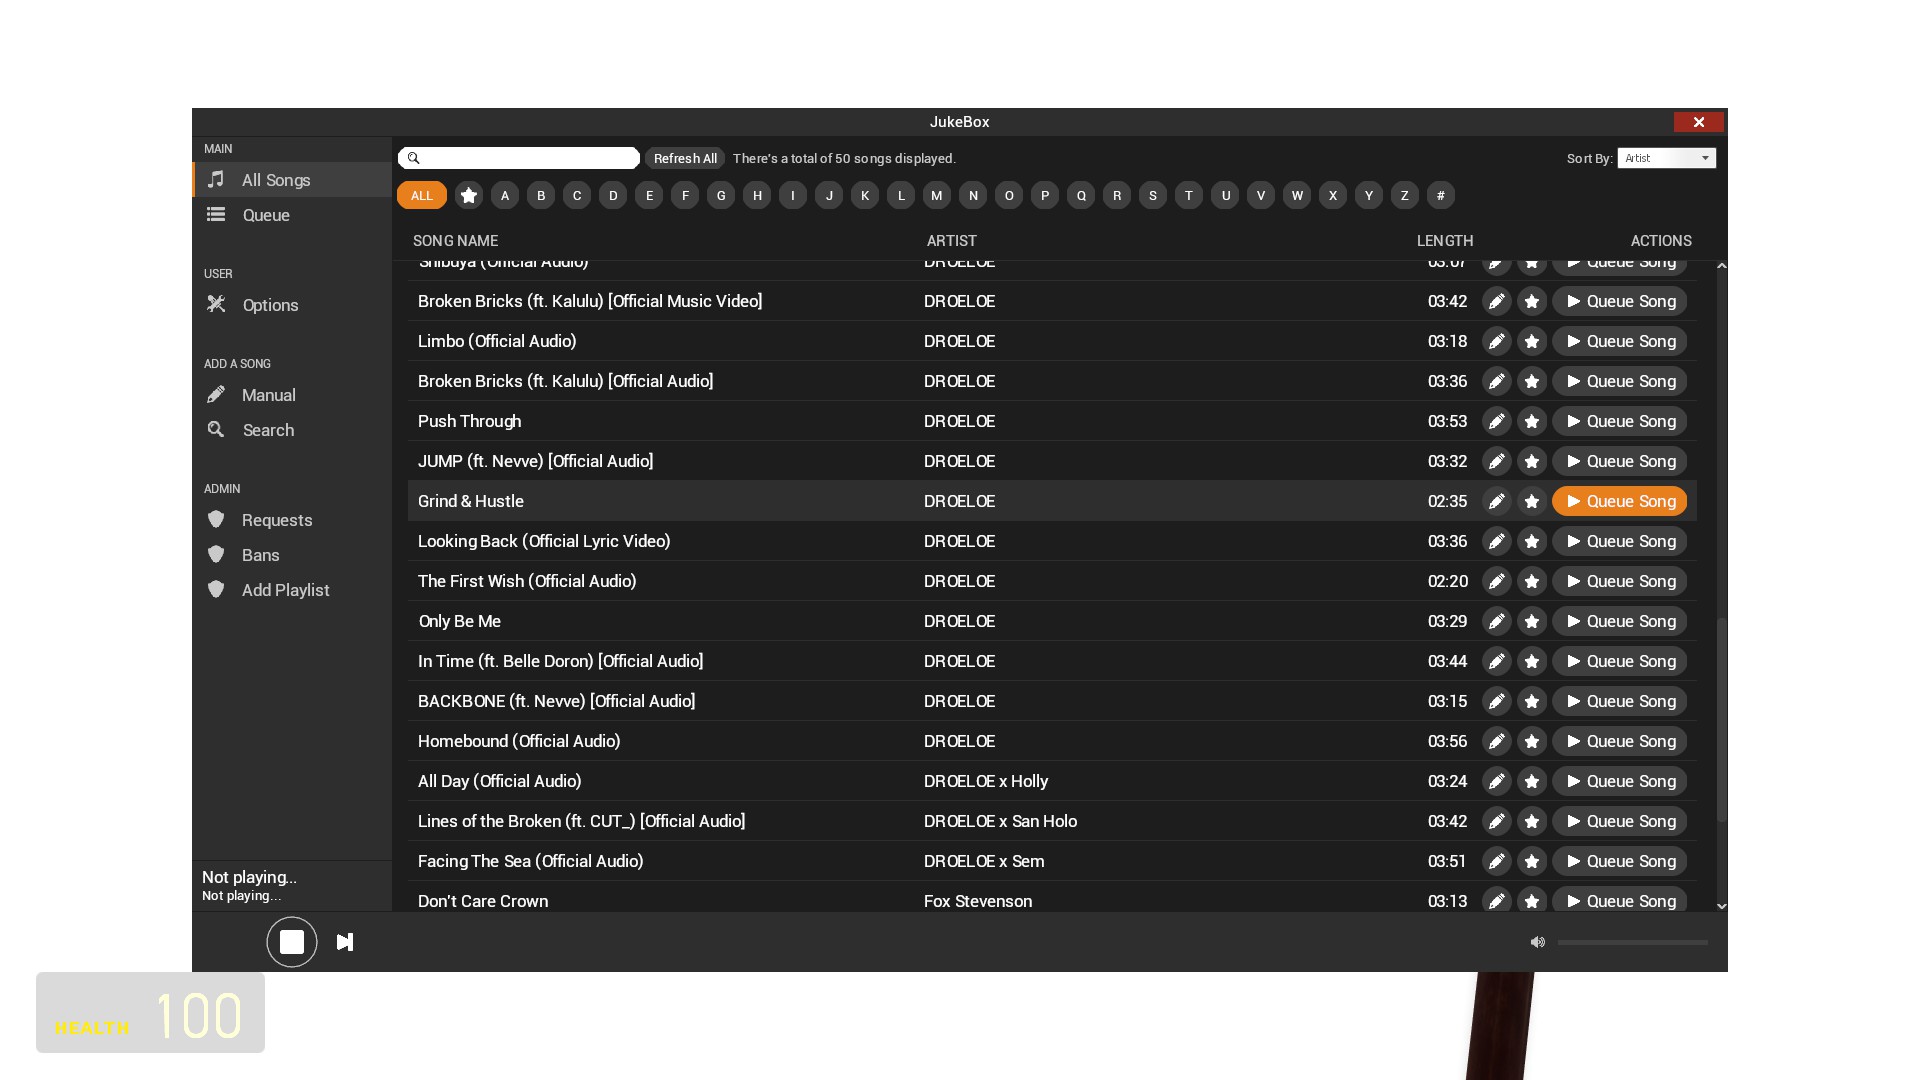Filter songs by letter H
1920x1080 pixels.
[757, 195]
